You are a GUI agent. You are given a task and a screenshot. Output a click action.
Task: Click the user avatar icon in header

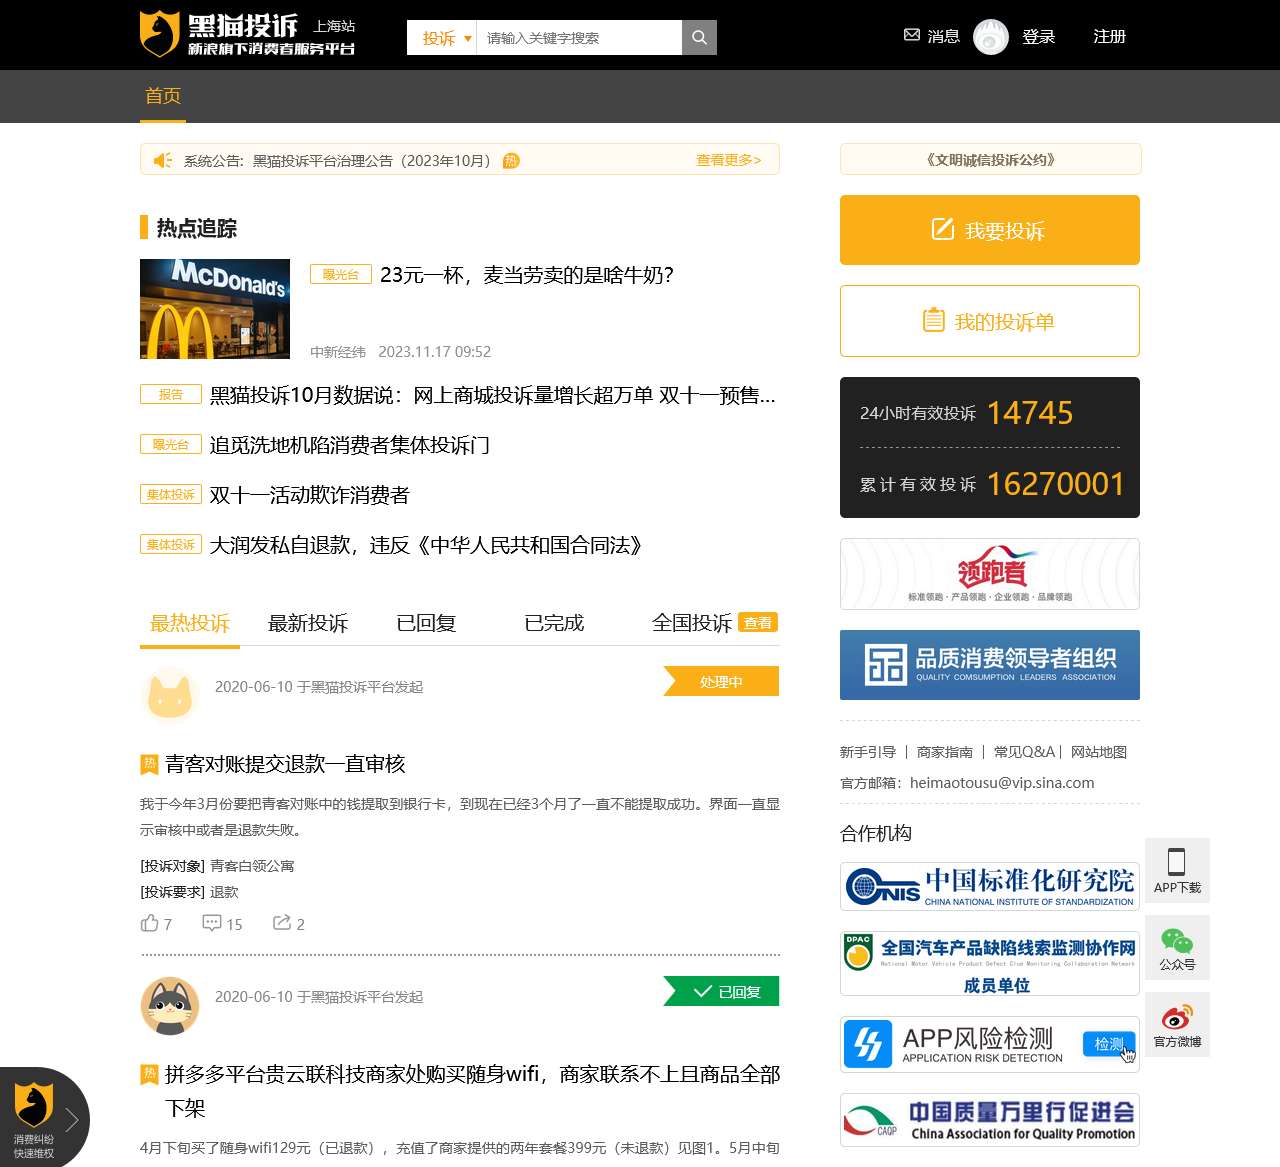click(x=990, y=37)
